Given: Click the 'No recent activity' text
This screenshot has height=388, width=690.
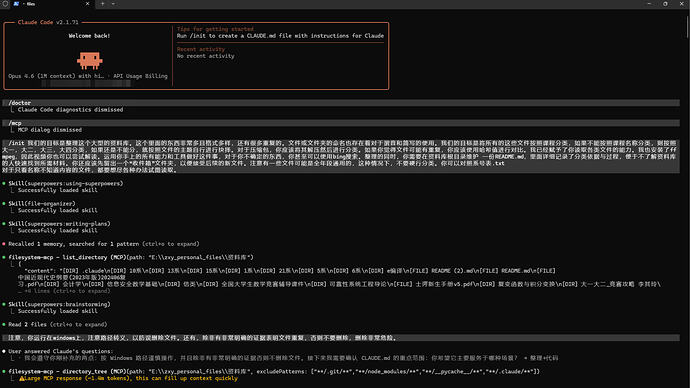Looking at the screenshot, I should 206,56.
